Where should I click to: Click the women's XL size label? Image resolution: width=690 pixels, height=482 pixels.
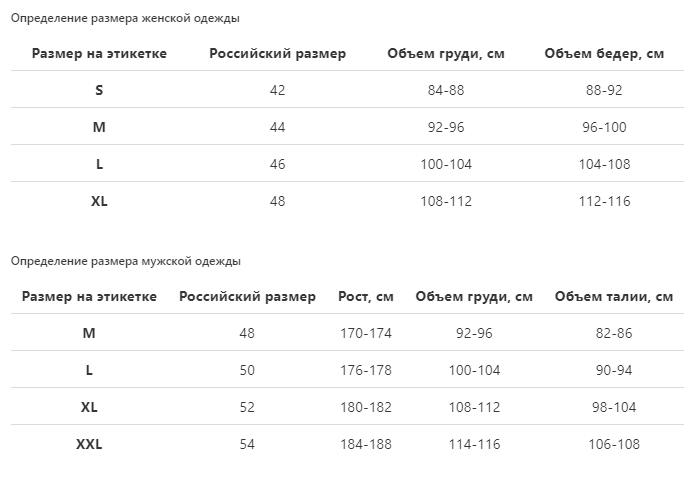coord(99,201)
